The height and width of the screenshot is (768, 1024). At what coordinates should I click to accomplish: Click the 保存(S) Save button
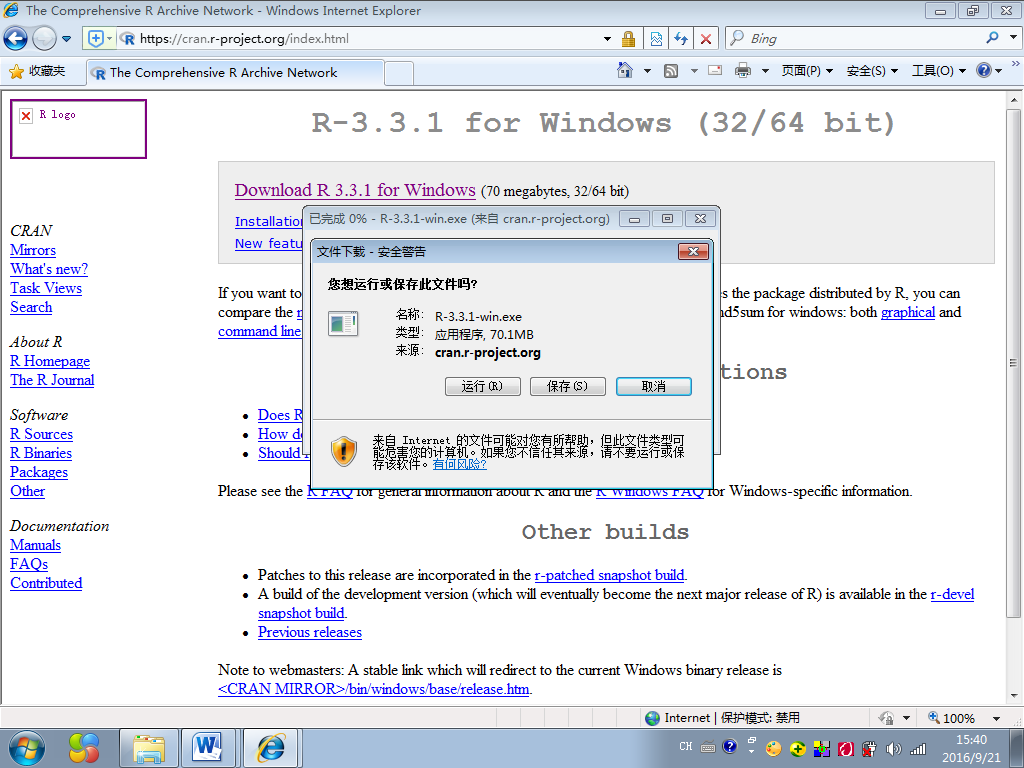[x=568, y=386]
